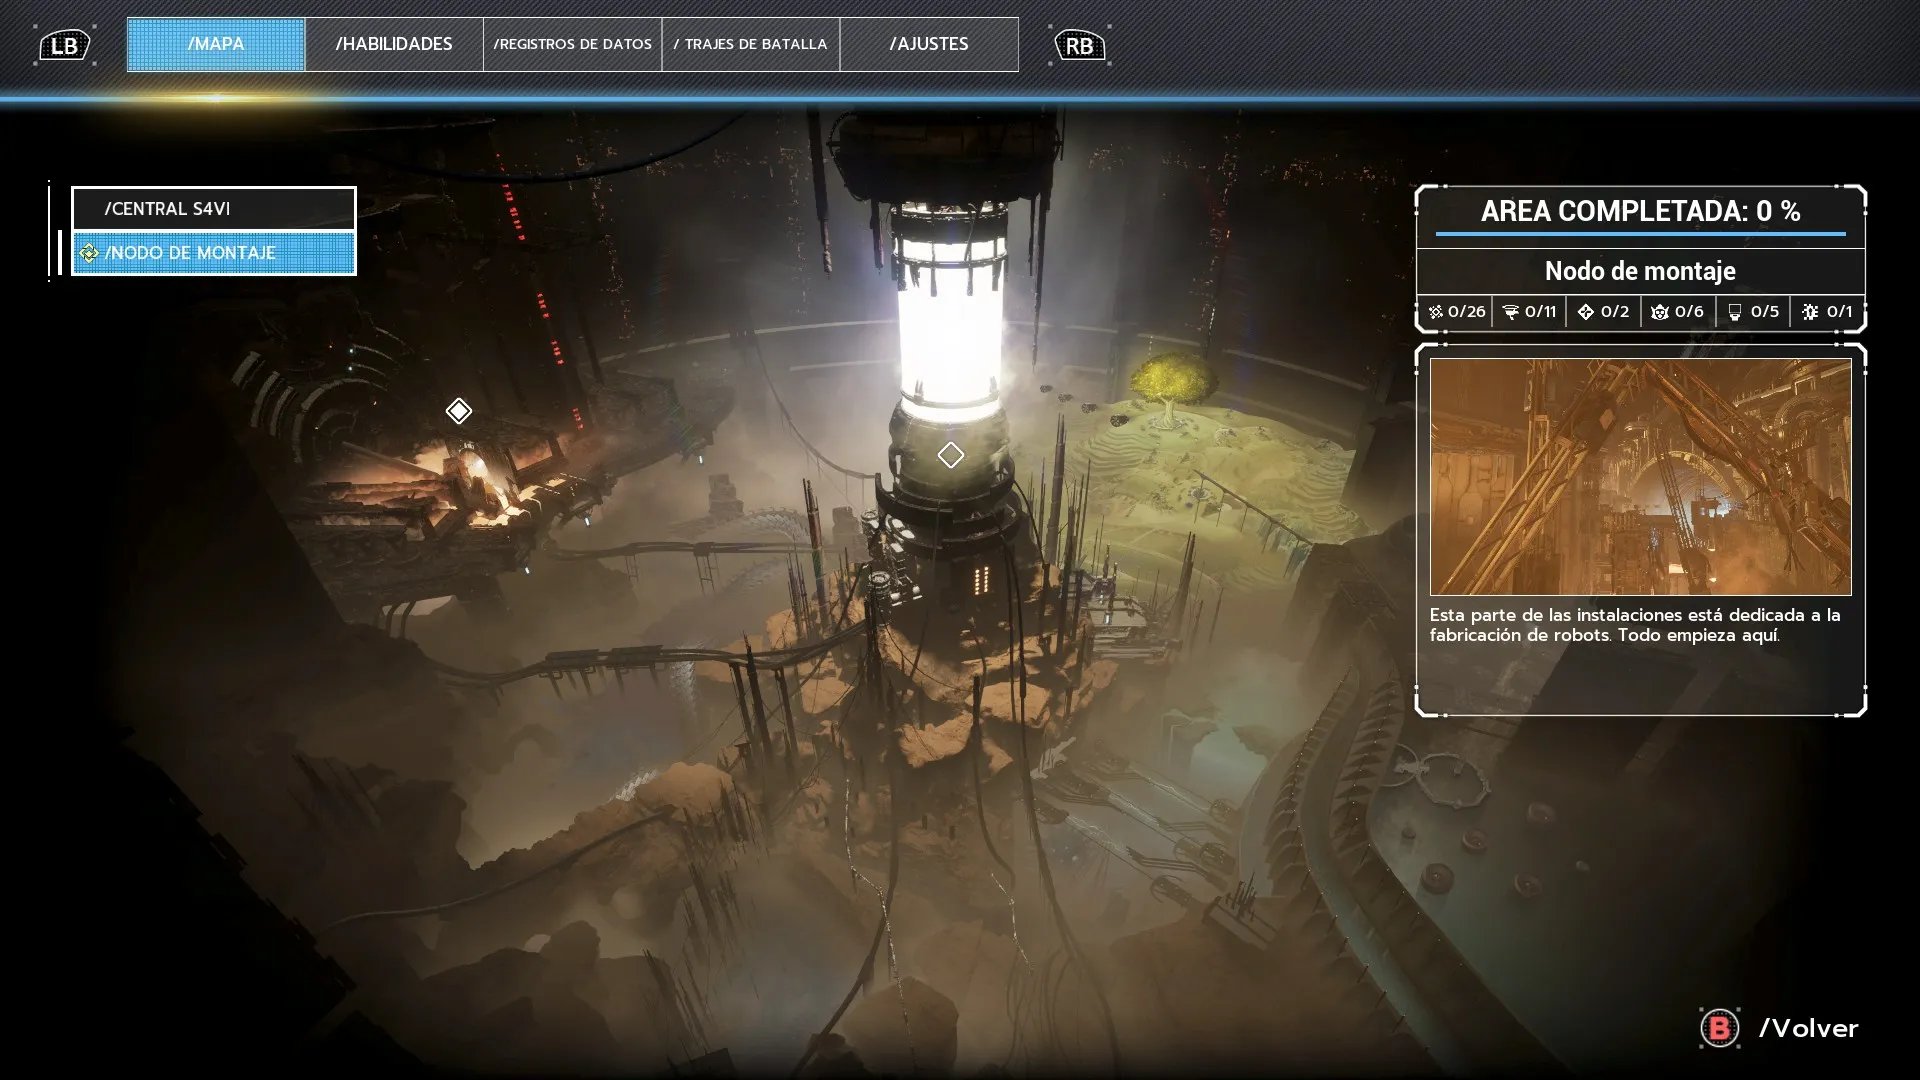Open the /TRAJES DE BATALLA tab
The width and height of the screenshot is (1920, 1080).
[750, 44]
